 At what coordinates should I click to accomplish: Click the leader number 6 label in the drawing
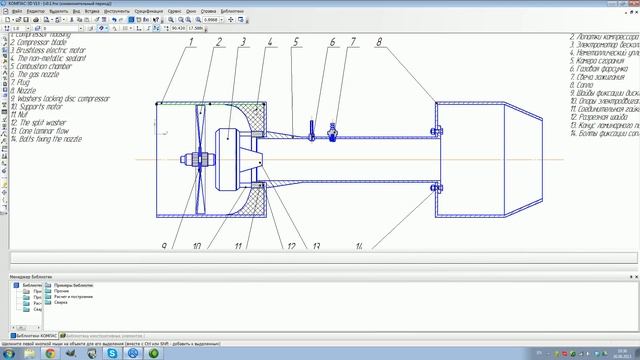pyautogui.click(x=332, y=42)
